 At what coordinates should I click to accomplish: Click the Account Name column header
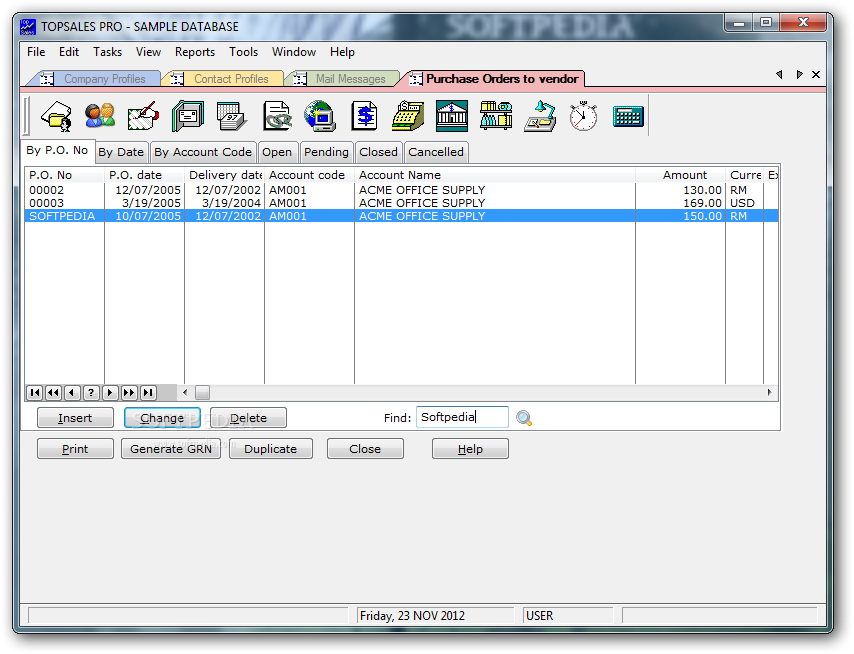pos(495,175)
